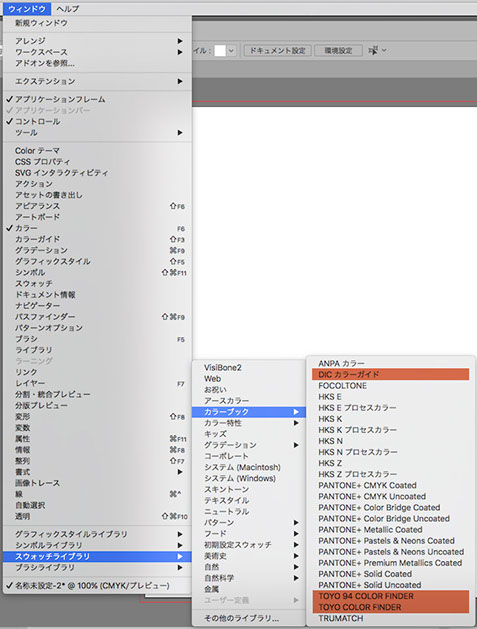This screenshot has height=629, width=477.
Task: Open the アートボード panel
Action: (97, 217)
